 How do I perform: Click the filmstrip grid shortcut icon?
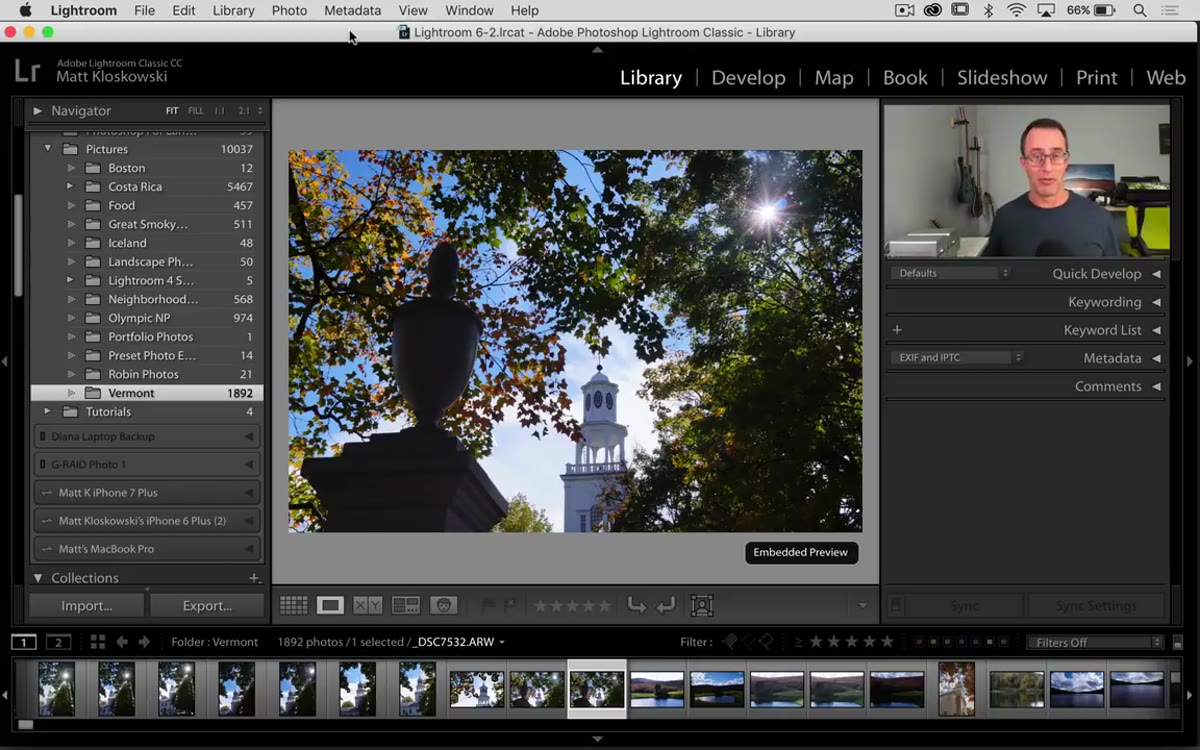98,642
